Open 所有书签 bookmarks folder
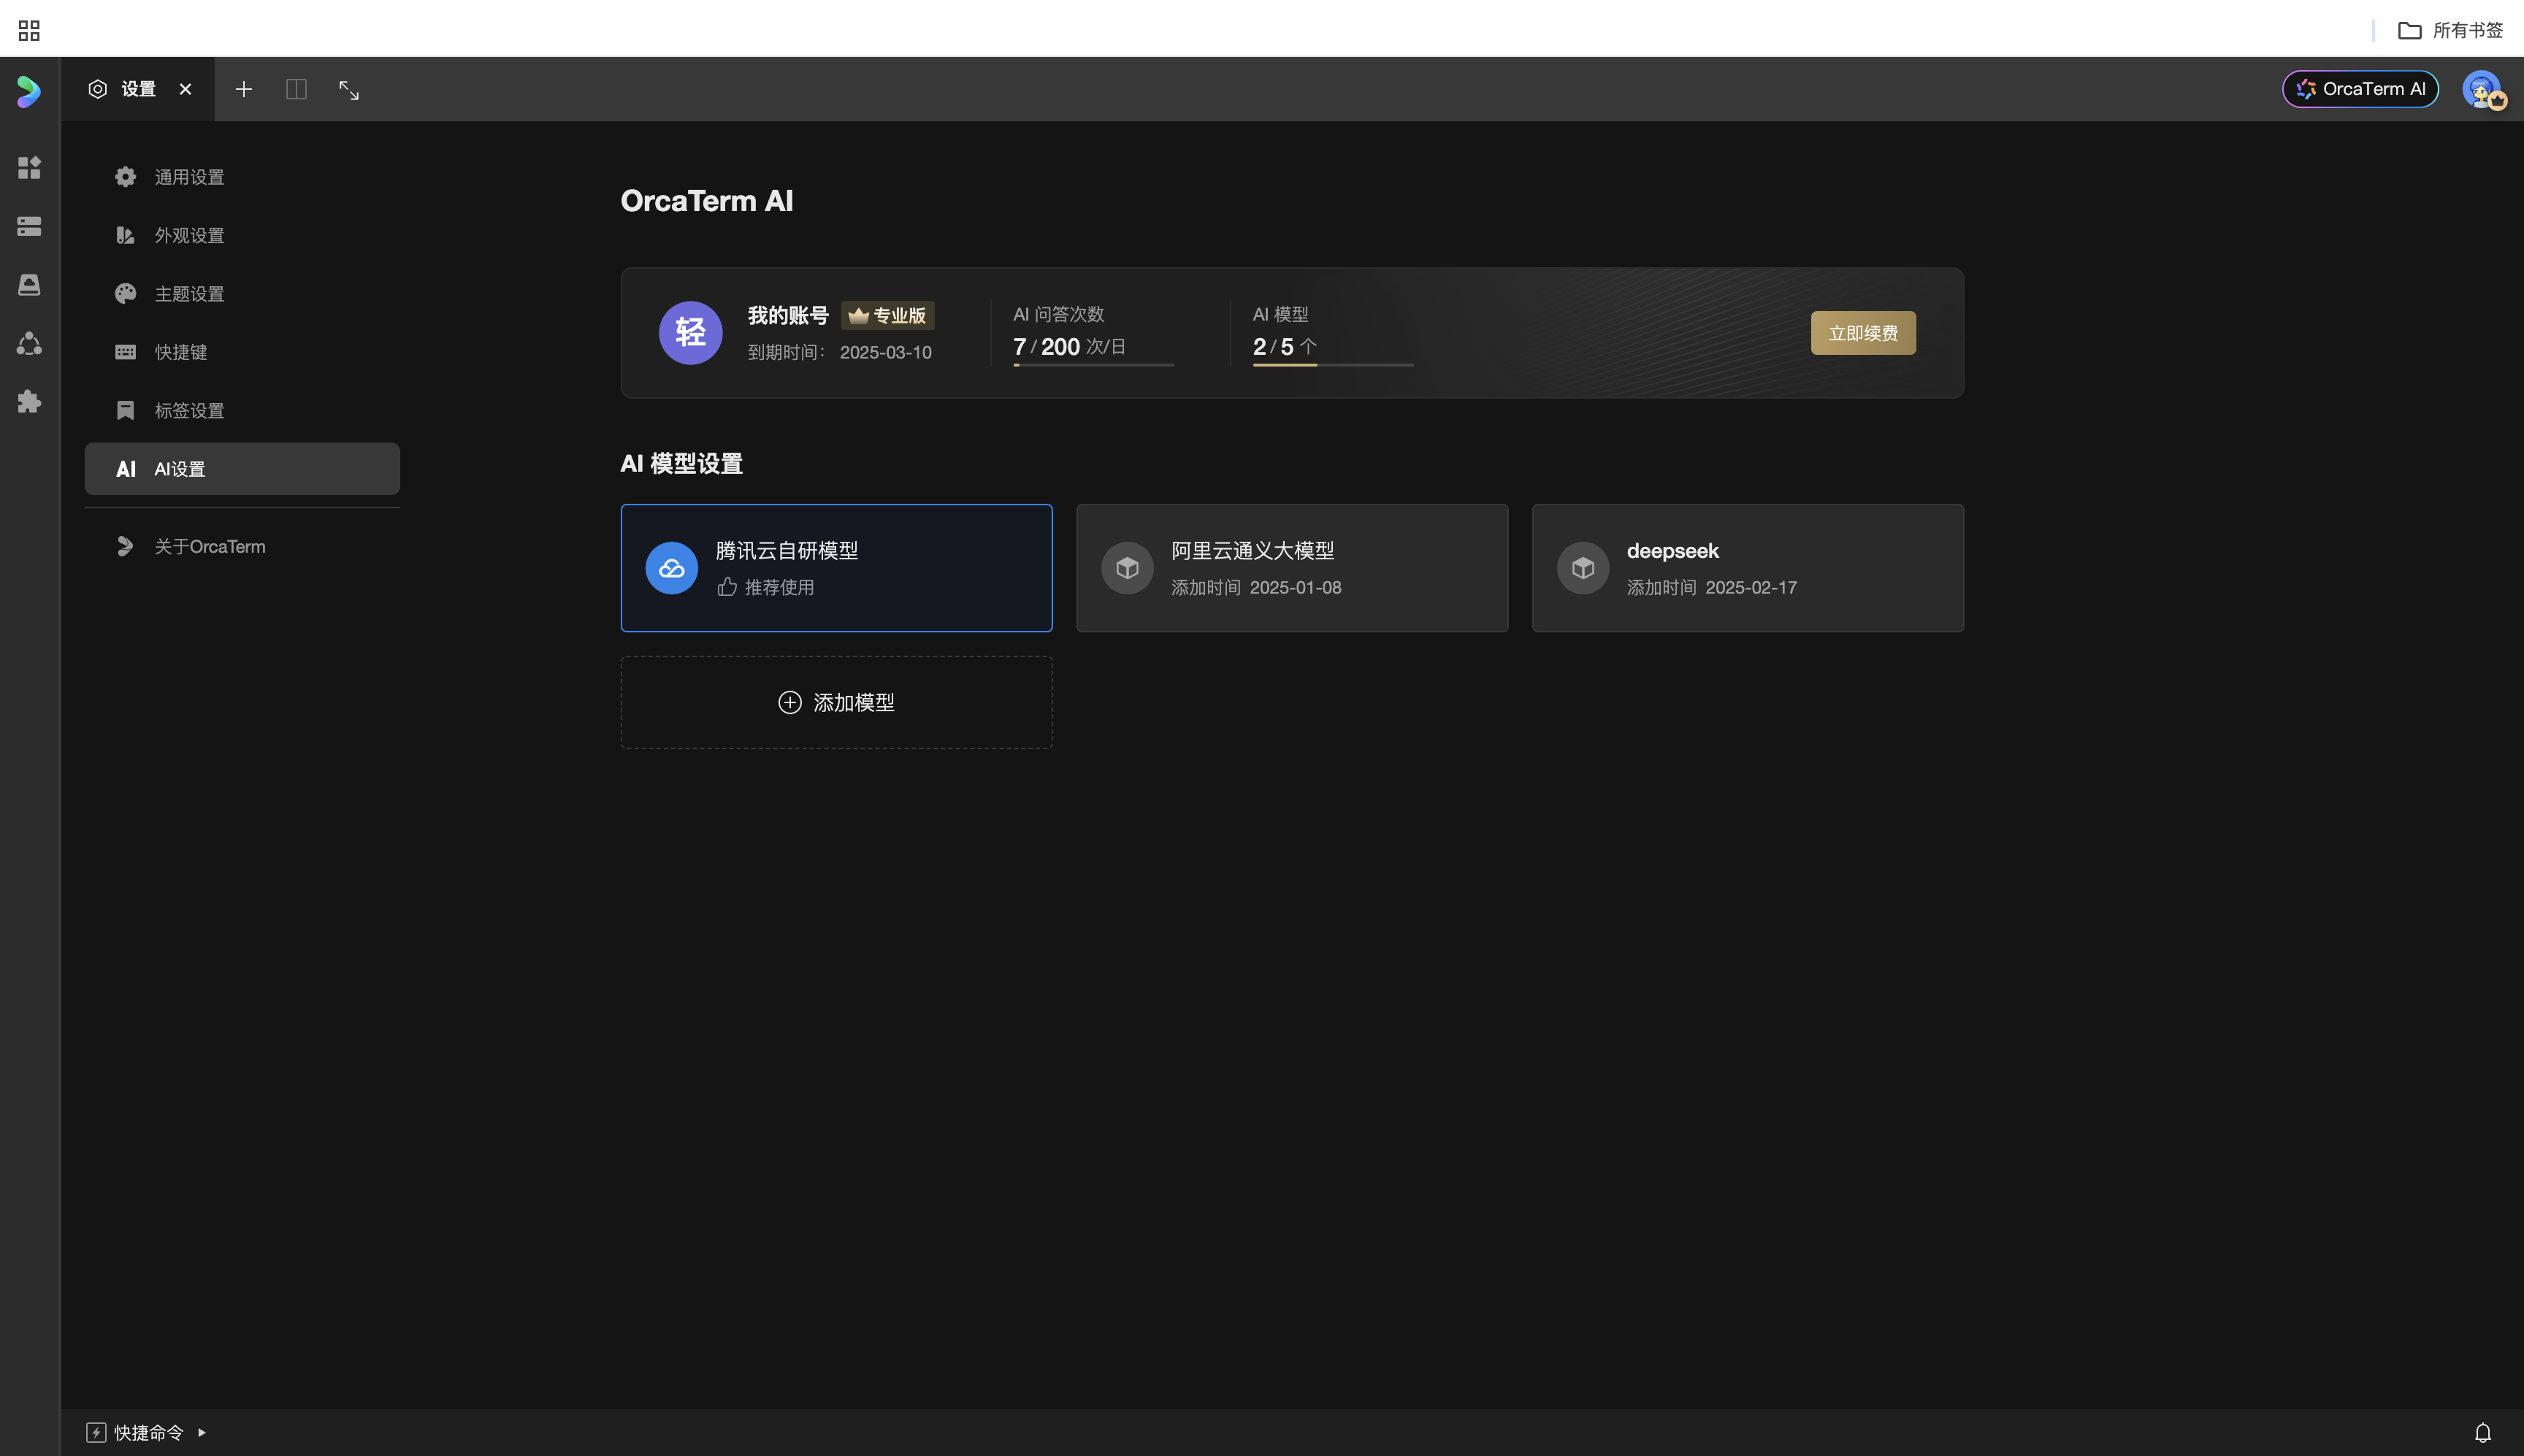The width and height of the screenshot is (2524, 1456). pyautogui.click(x=2450, y=30)
